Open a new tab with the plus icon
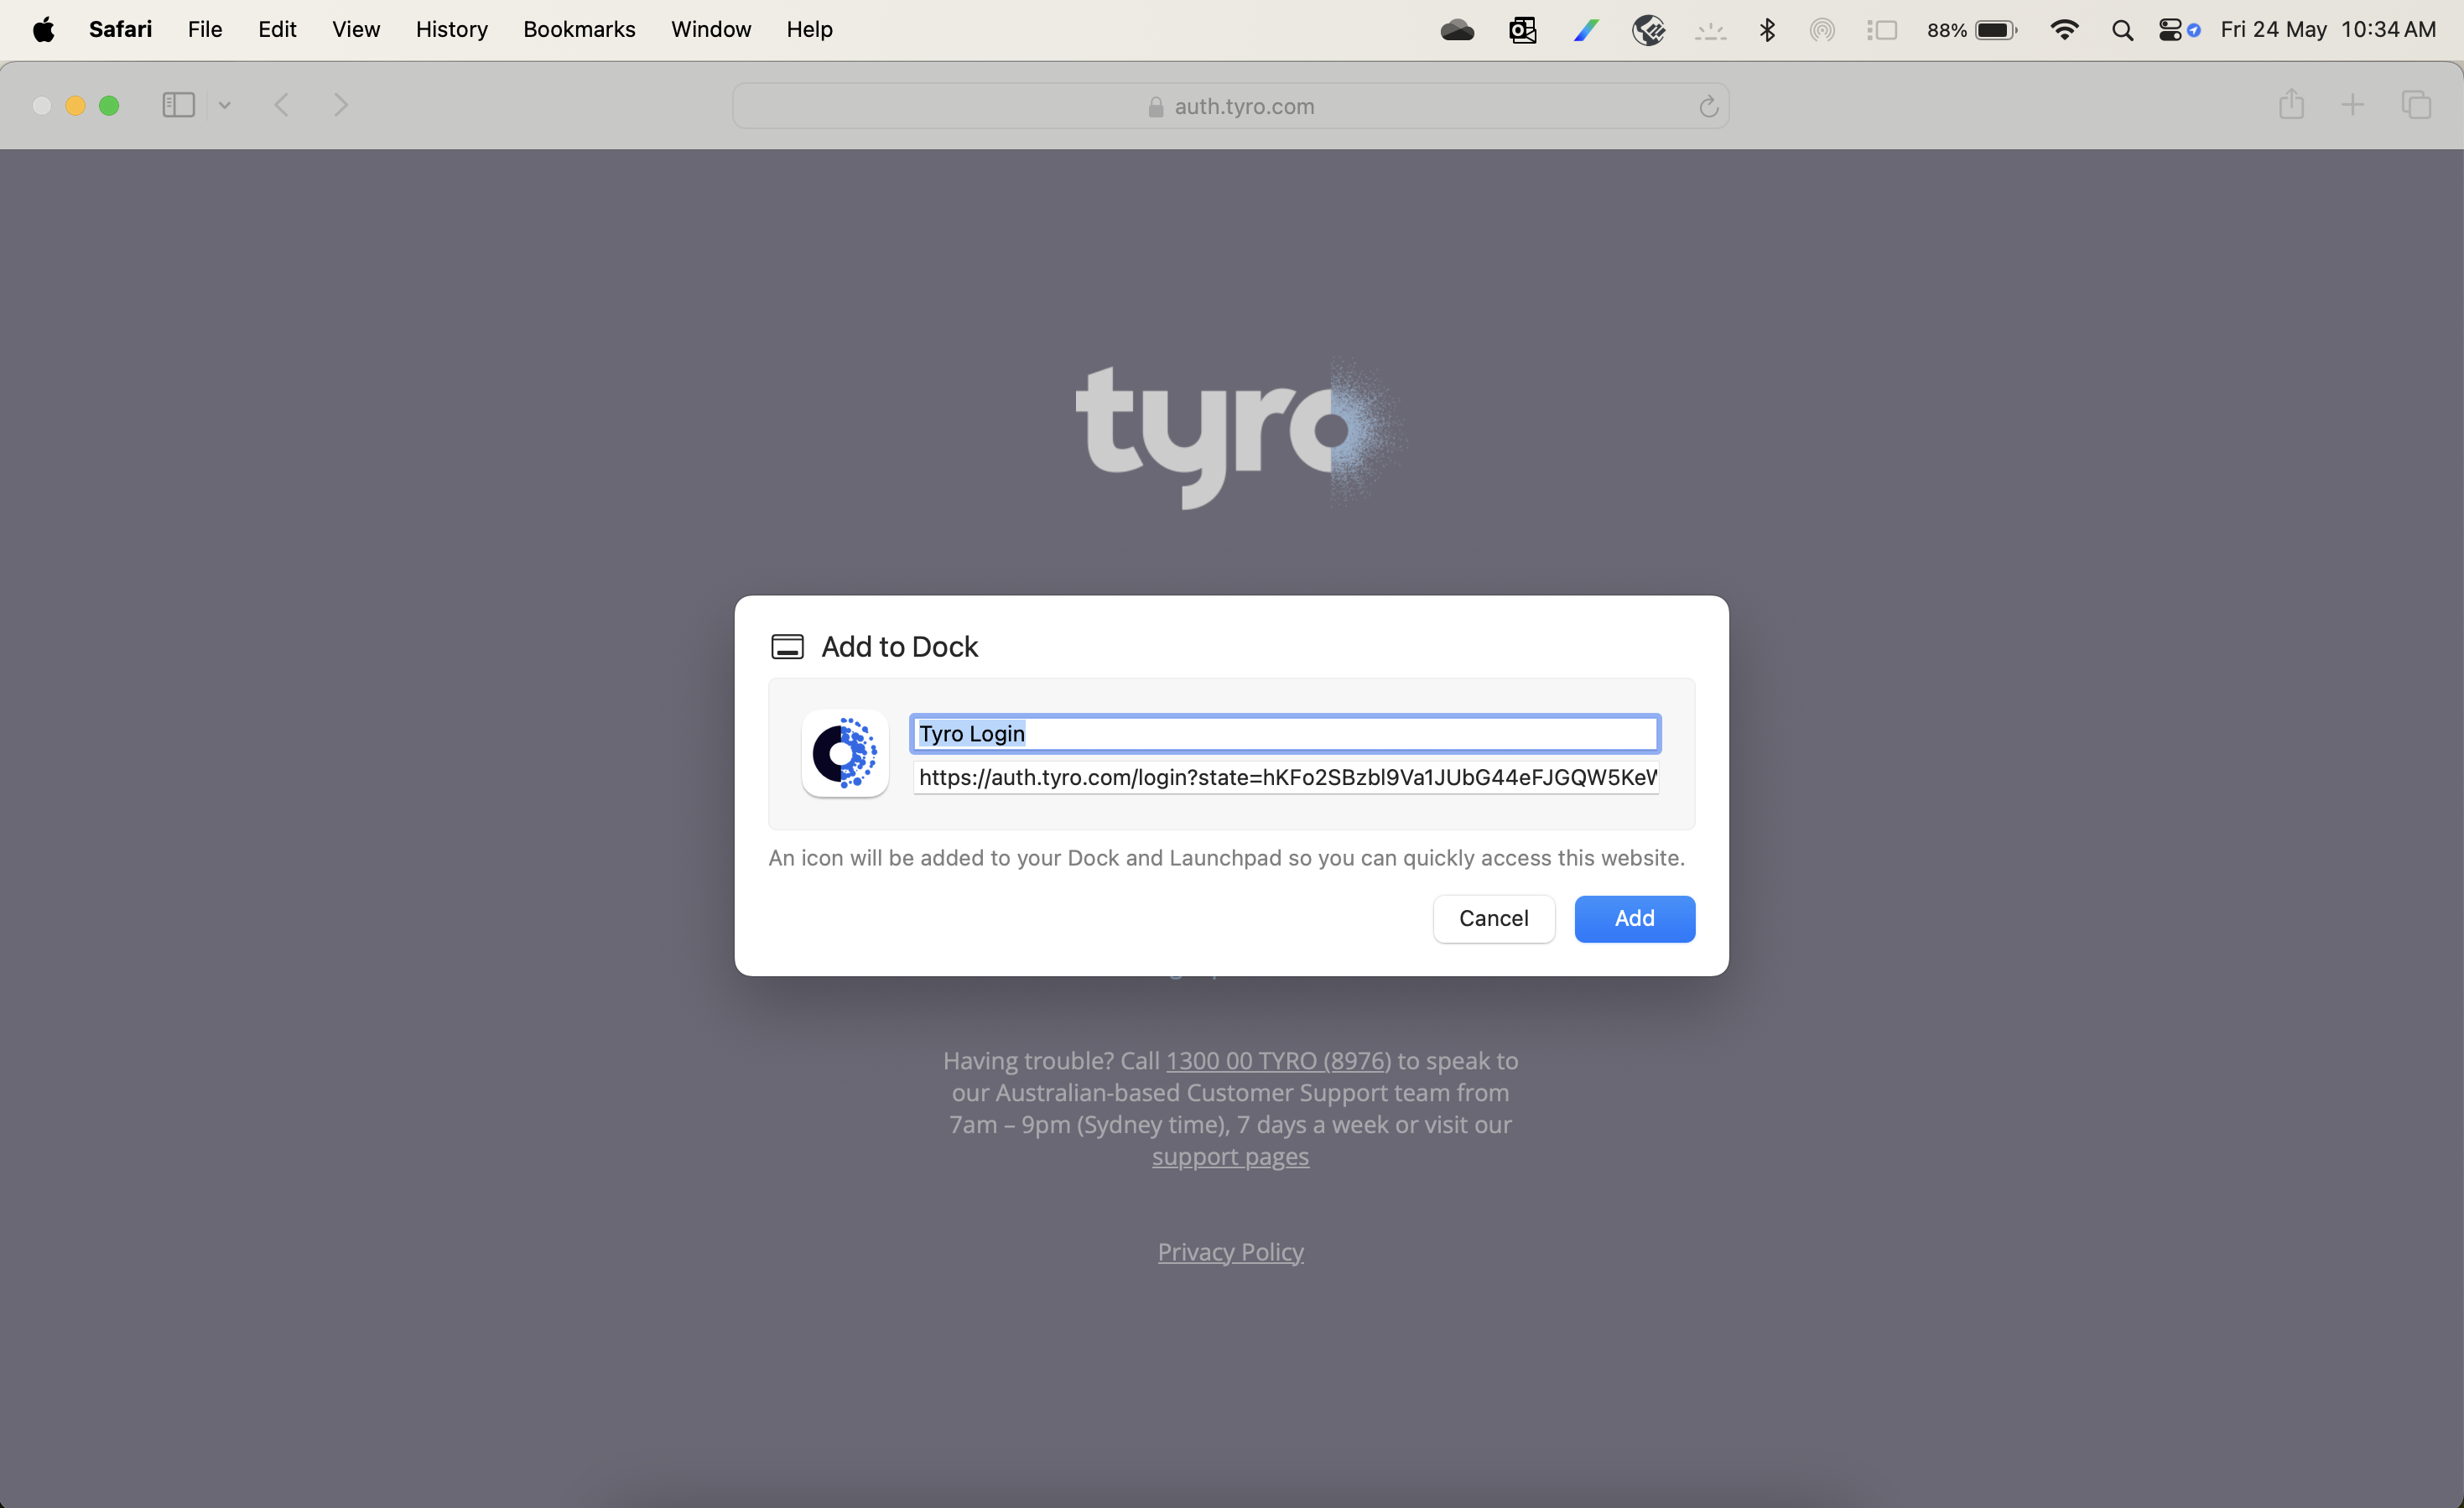The height and width of the screenshot is (1508, 2464). (2352, 105)
